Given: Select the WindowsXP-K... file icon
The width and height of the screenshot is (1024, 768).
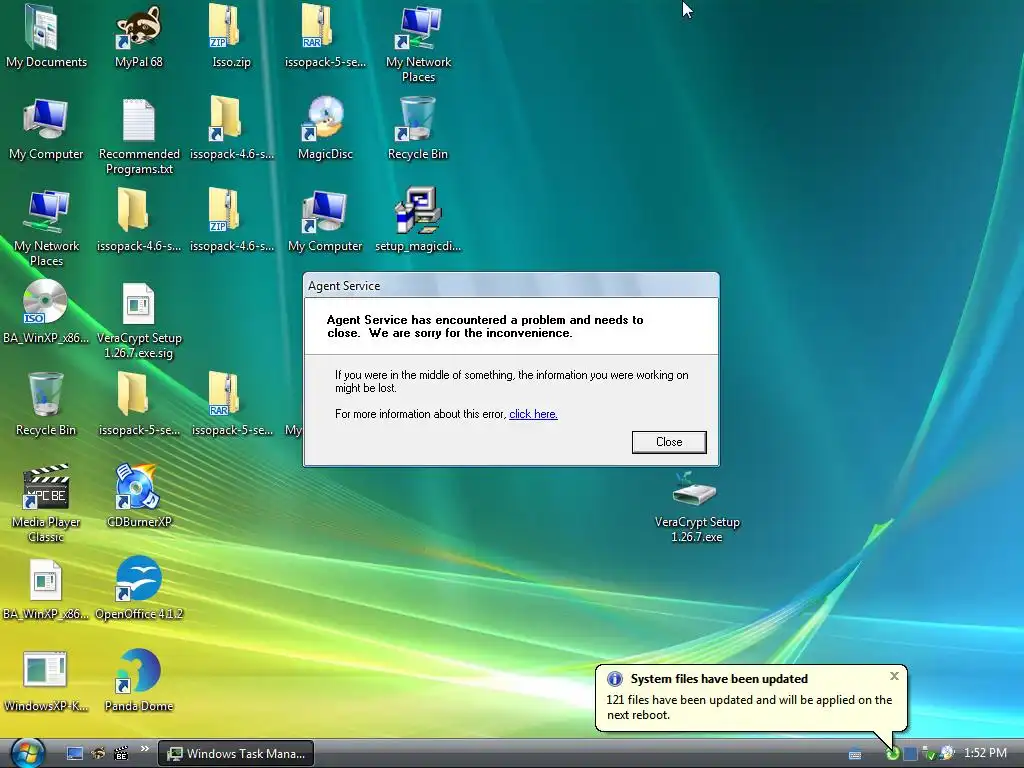Looking at the screenshot, I should tap(46, 680).
